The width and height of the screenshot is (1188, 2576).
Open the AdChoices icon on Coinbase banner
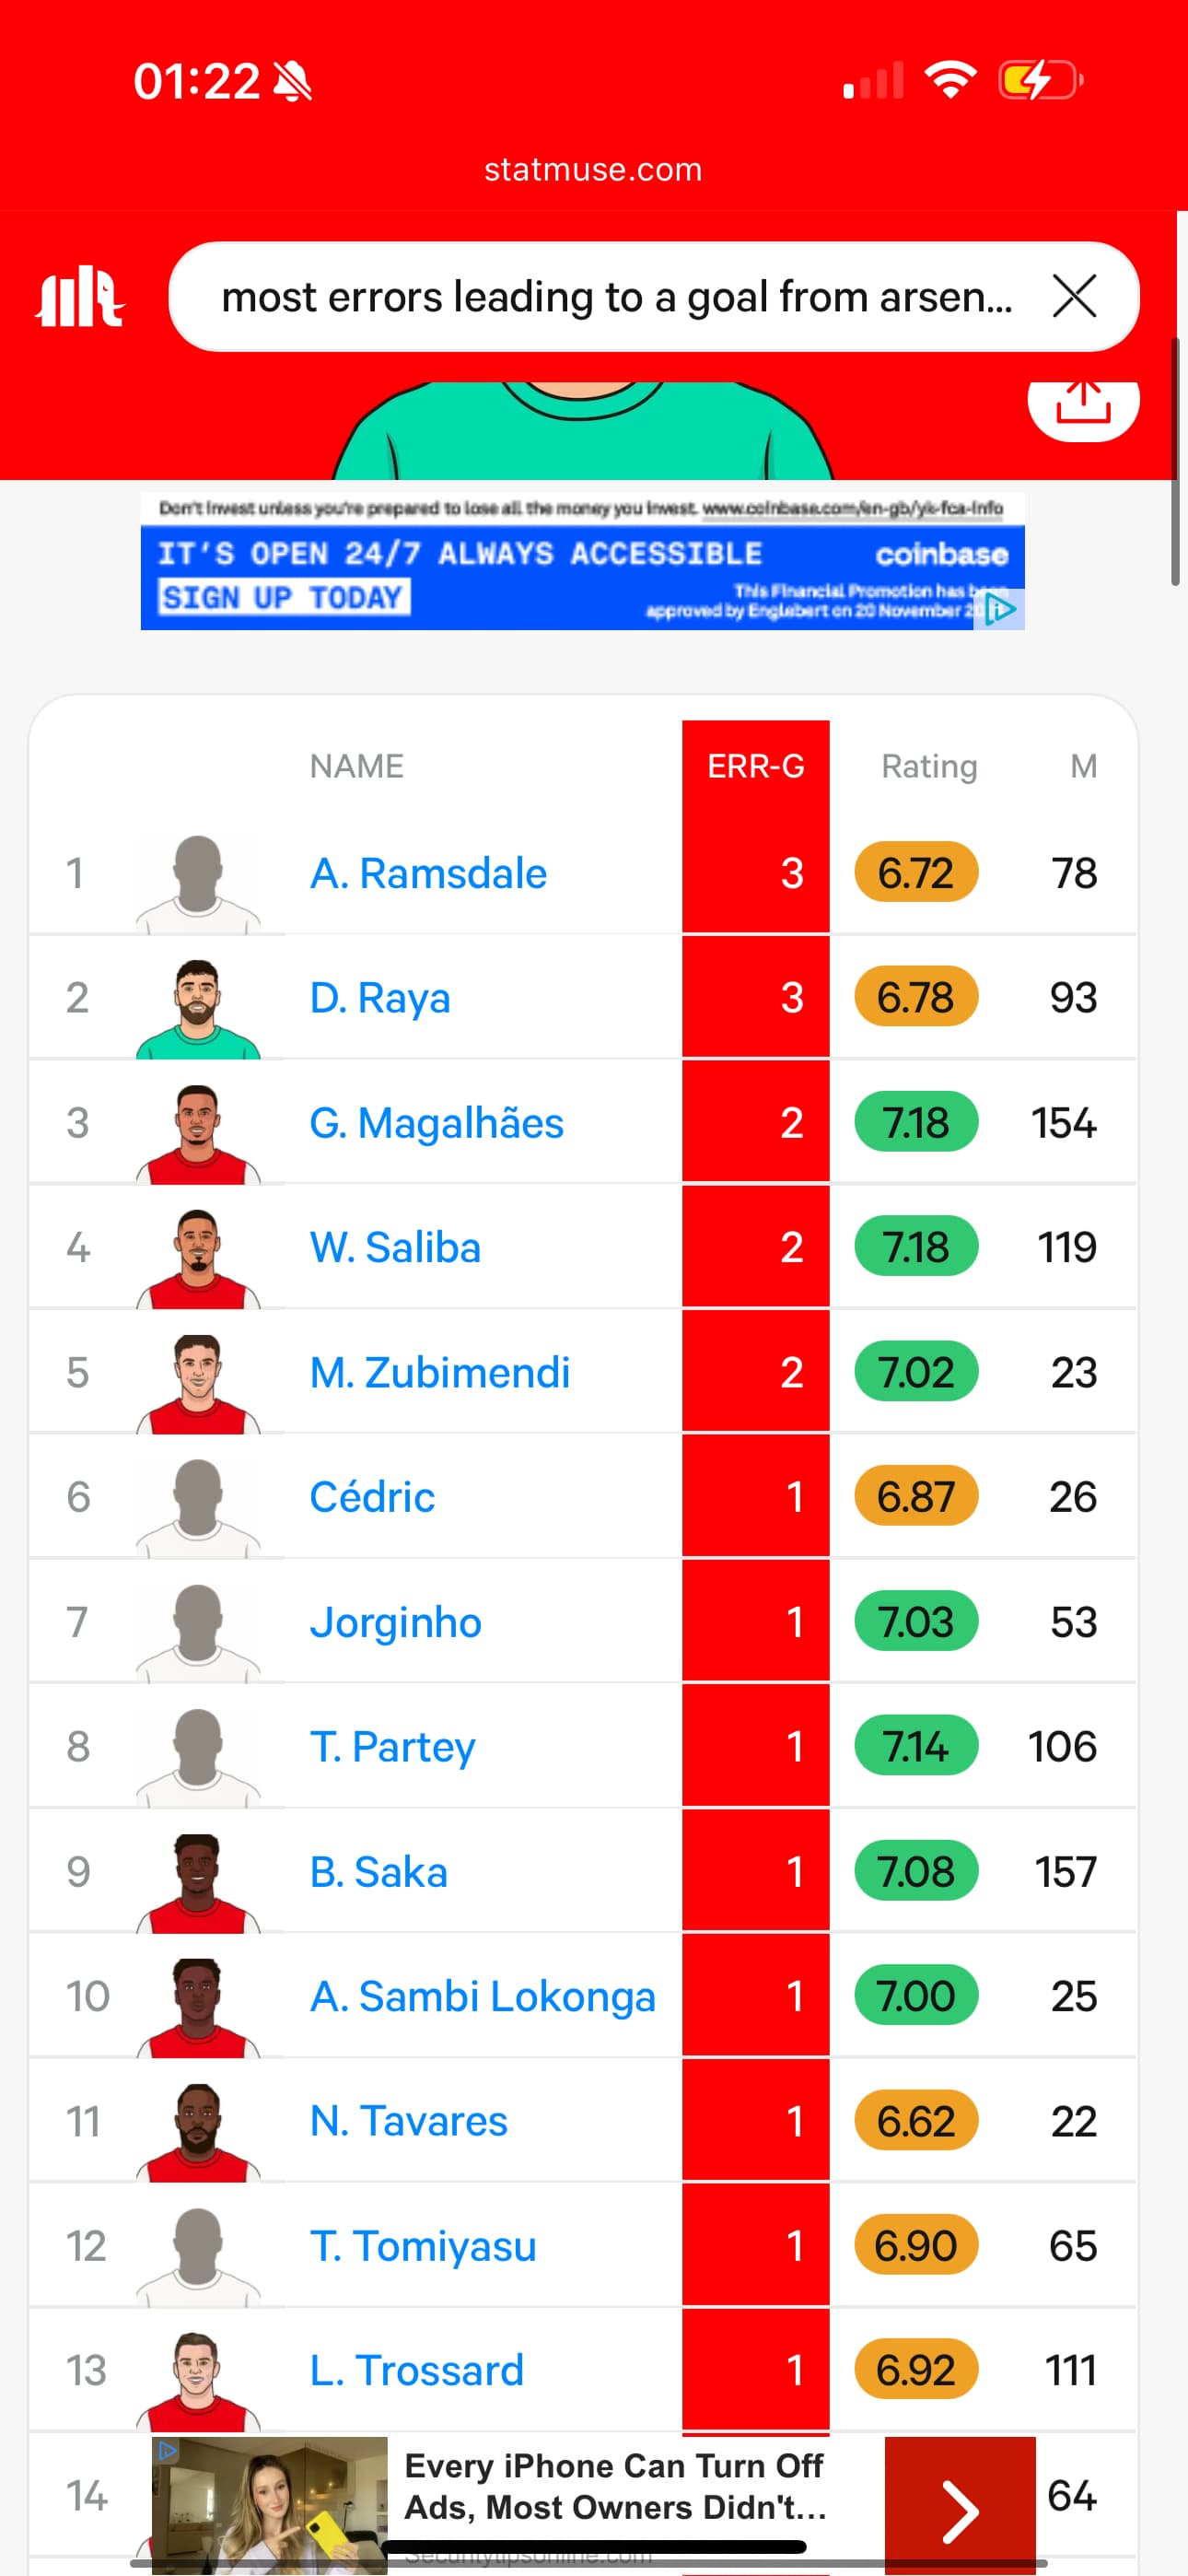(1000, 609)
